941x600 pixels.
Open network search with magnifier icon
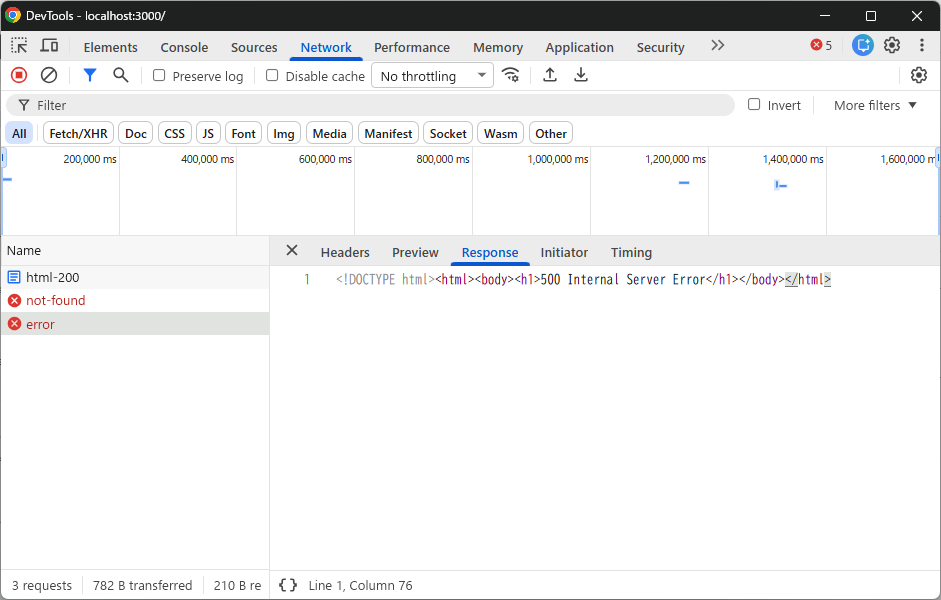[x=121, y=76]
